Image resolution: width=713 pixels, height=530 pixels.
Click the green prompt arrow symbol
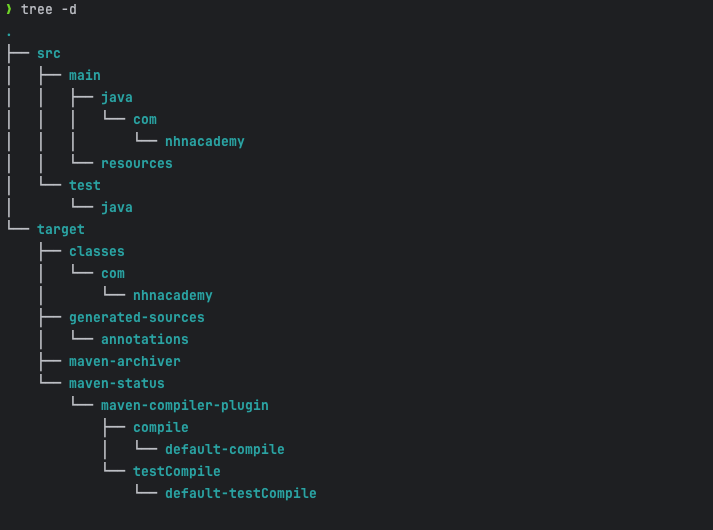[x=9, y=9]
